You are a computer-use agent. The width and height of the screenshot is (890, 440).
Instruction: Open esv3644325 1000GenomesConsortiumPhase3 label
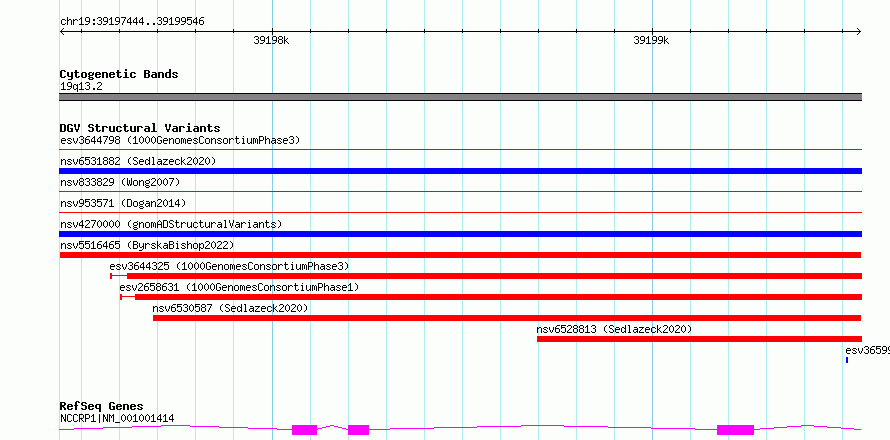(x=229, y=266)
